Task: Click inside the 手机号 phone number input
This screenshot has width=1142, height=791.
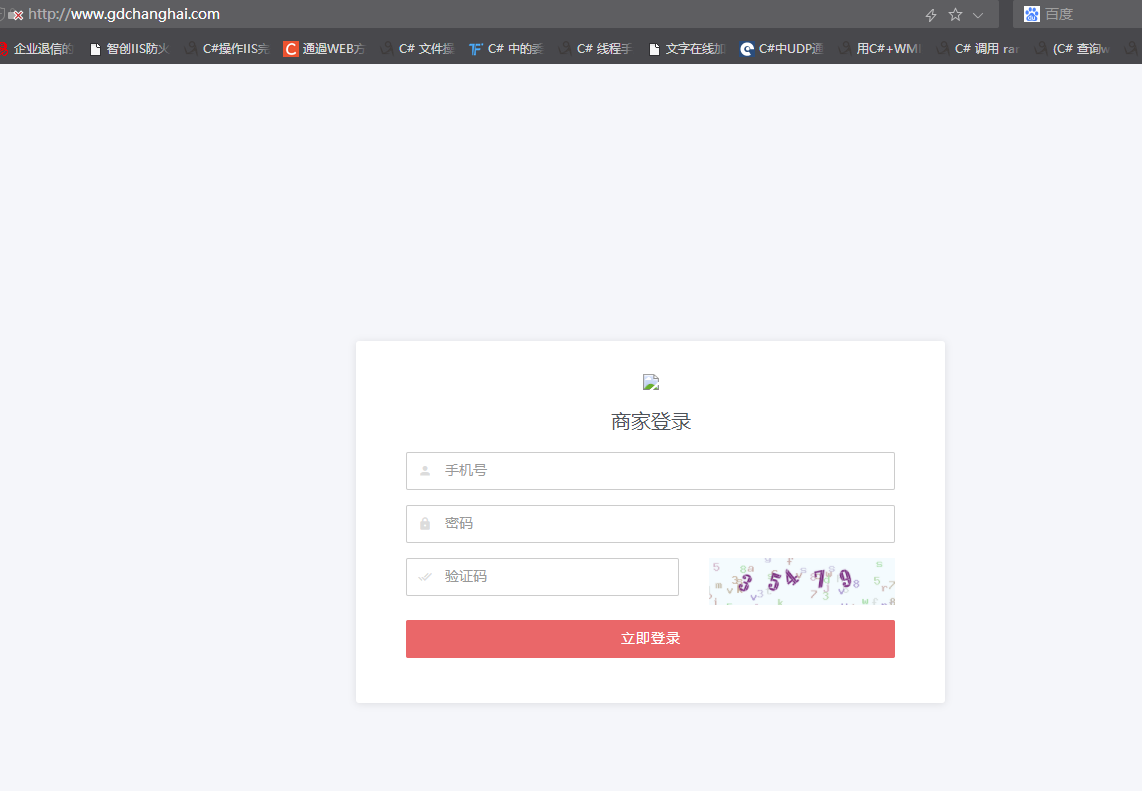Action: (650, 470)
